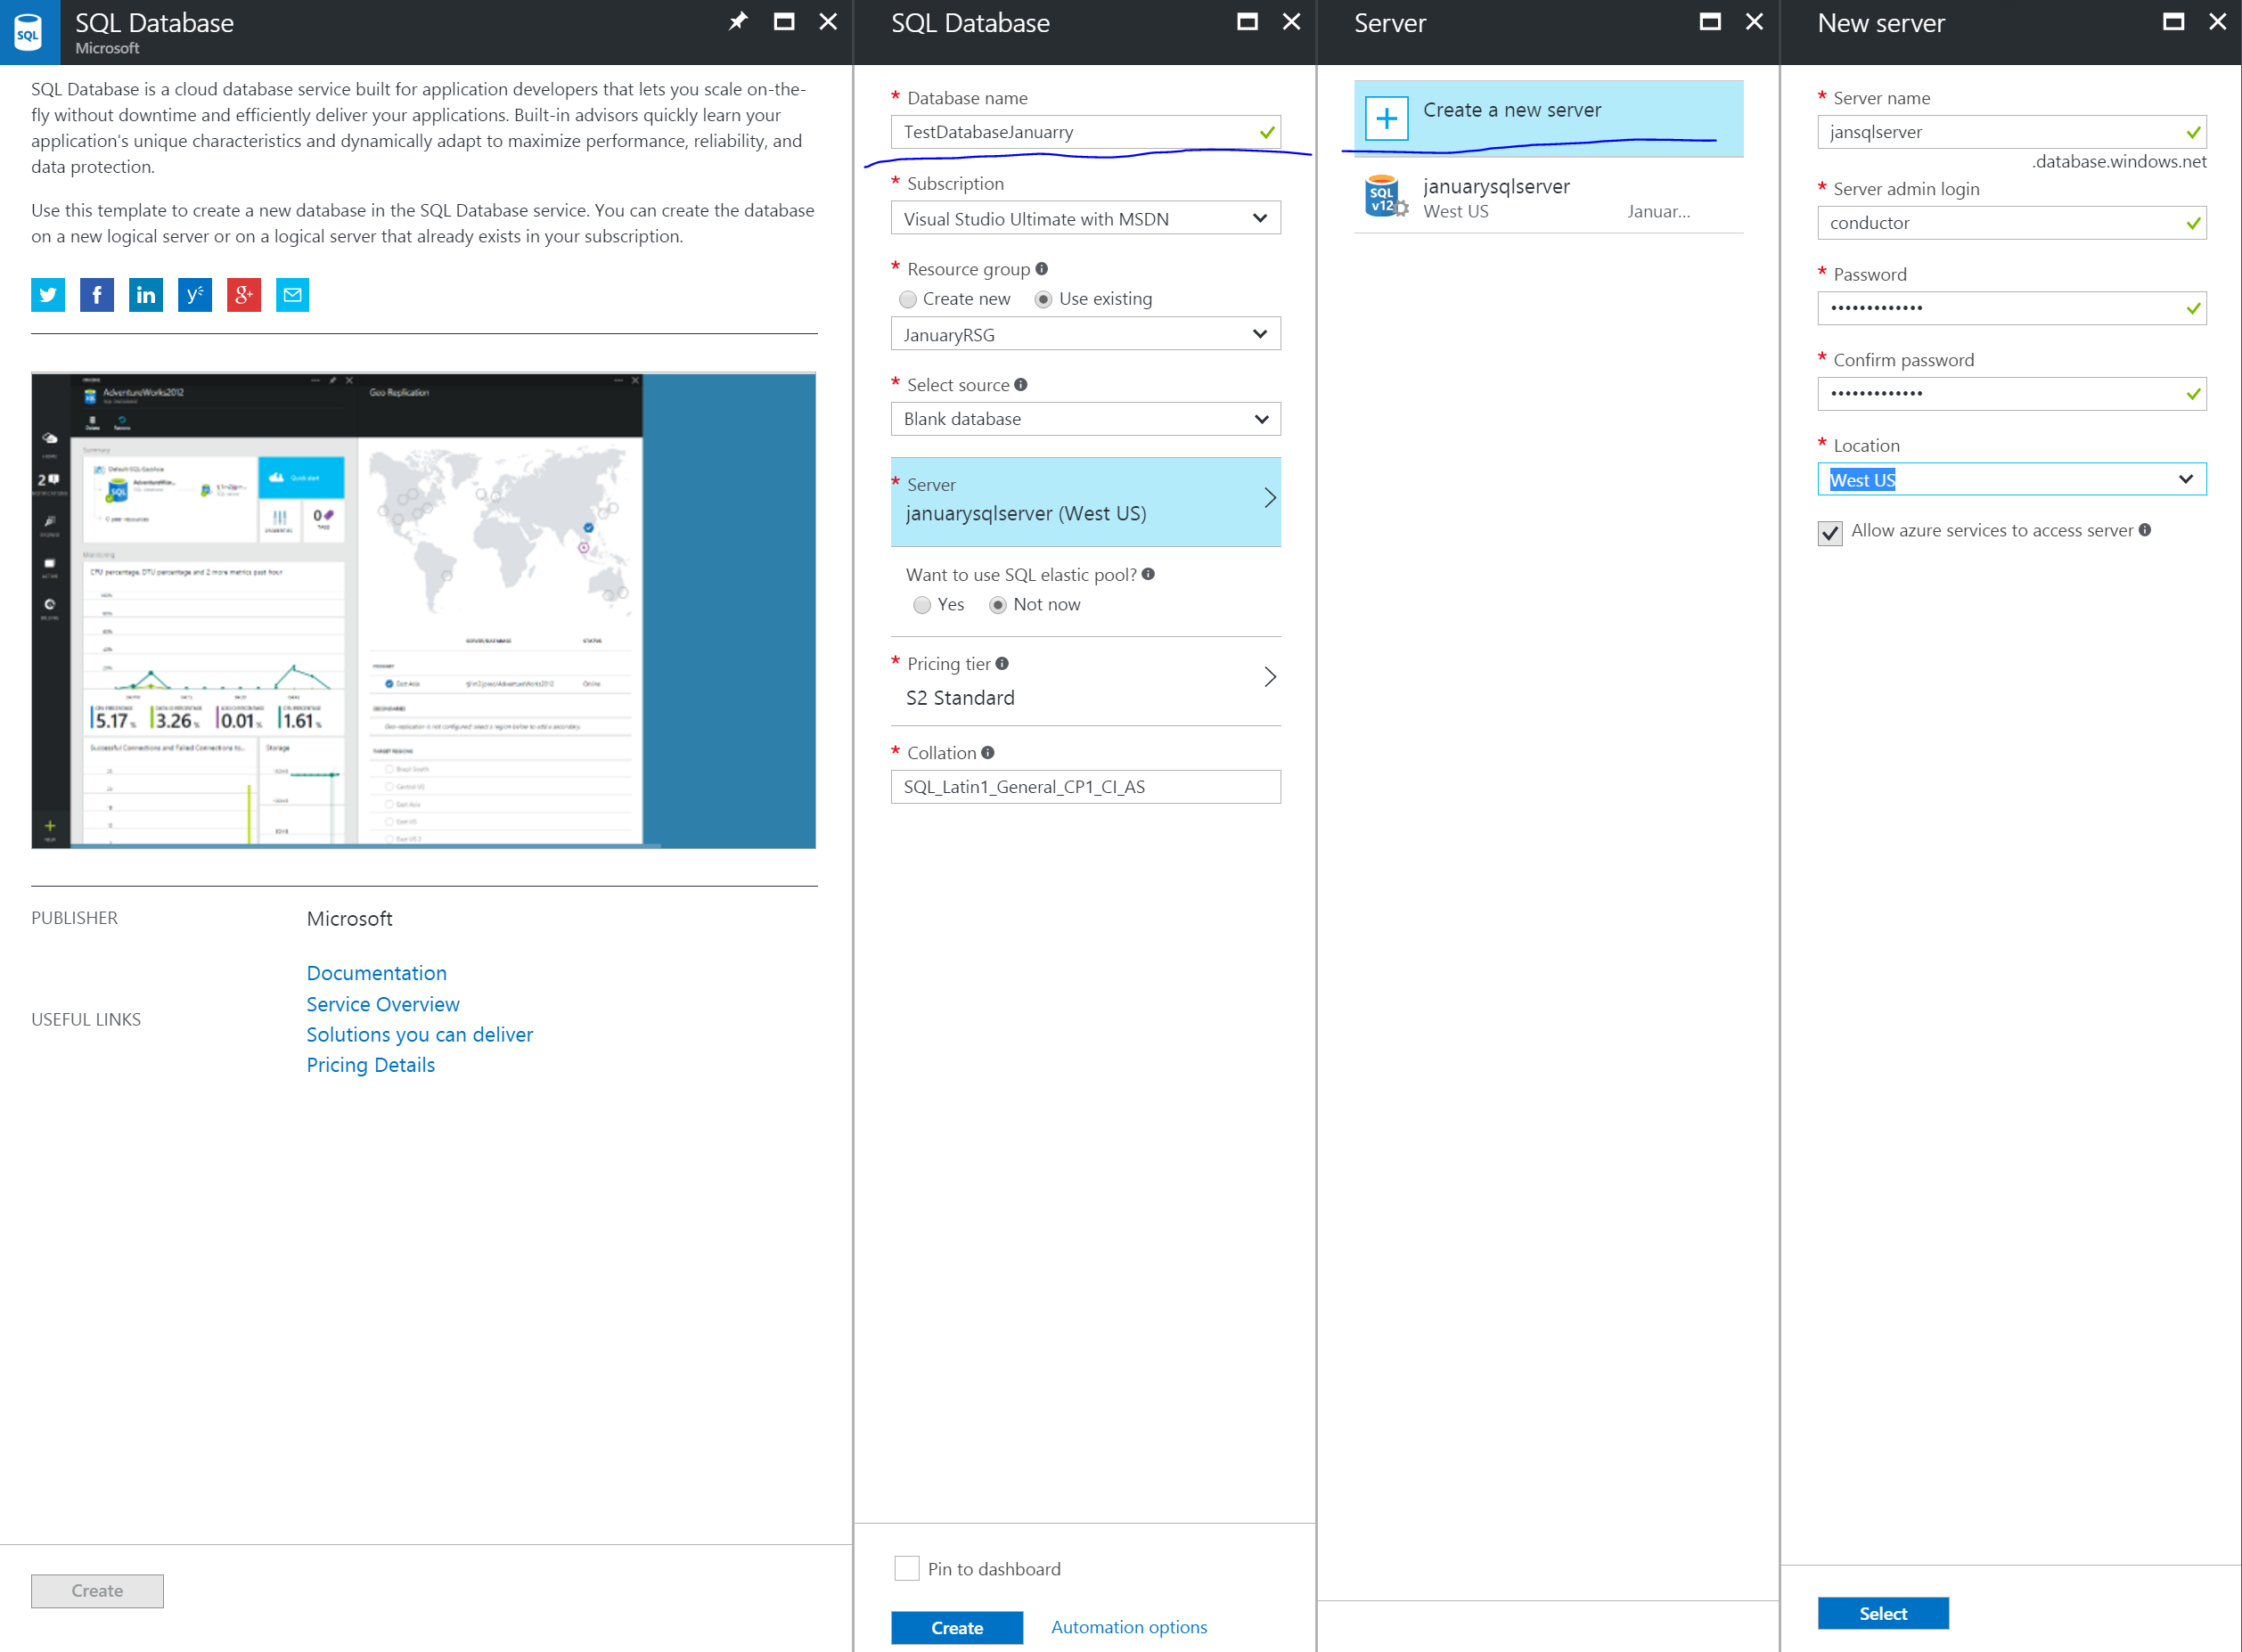Viewport: 2242px width, 1652px height.
Task: Select Create a new server option
Action: [1548, 118]
